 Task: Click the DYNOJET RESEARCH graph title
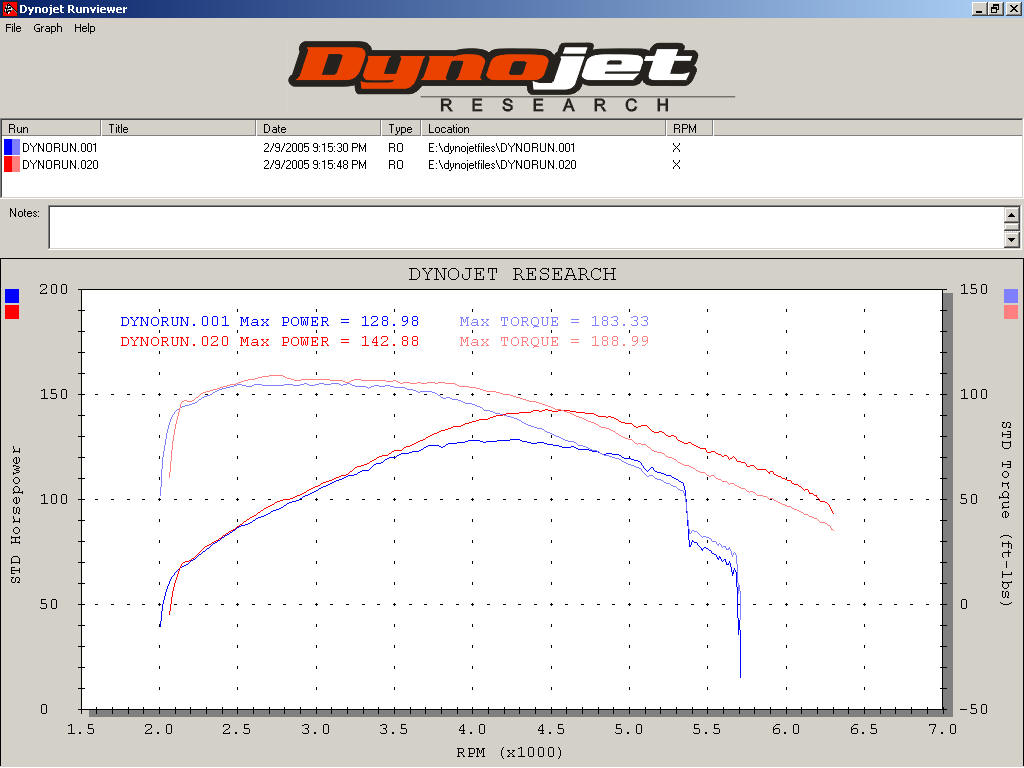pyautogui.click(x=512, y=274)
